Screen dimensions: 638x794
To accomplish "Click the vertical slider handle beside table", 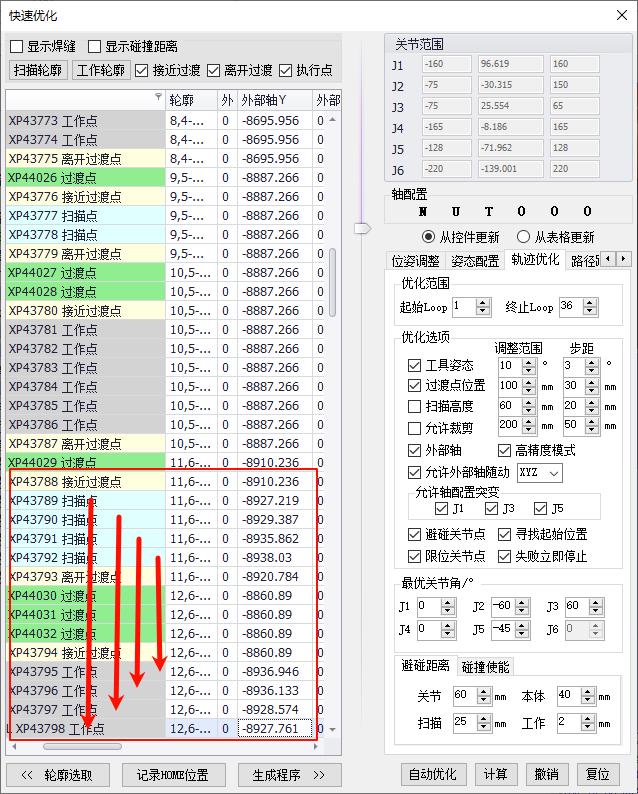I will [362, 228].
